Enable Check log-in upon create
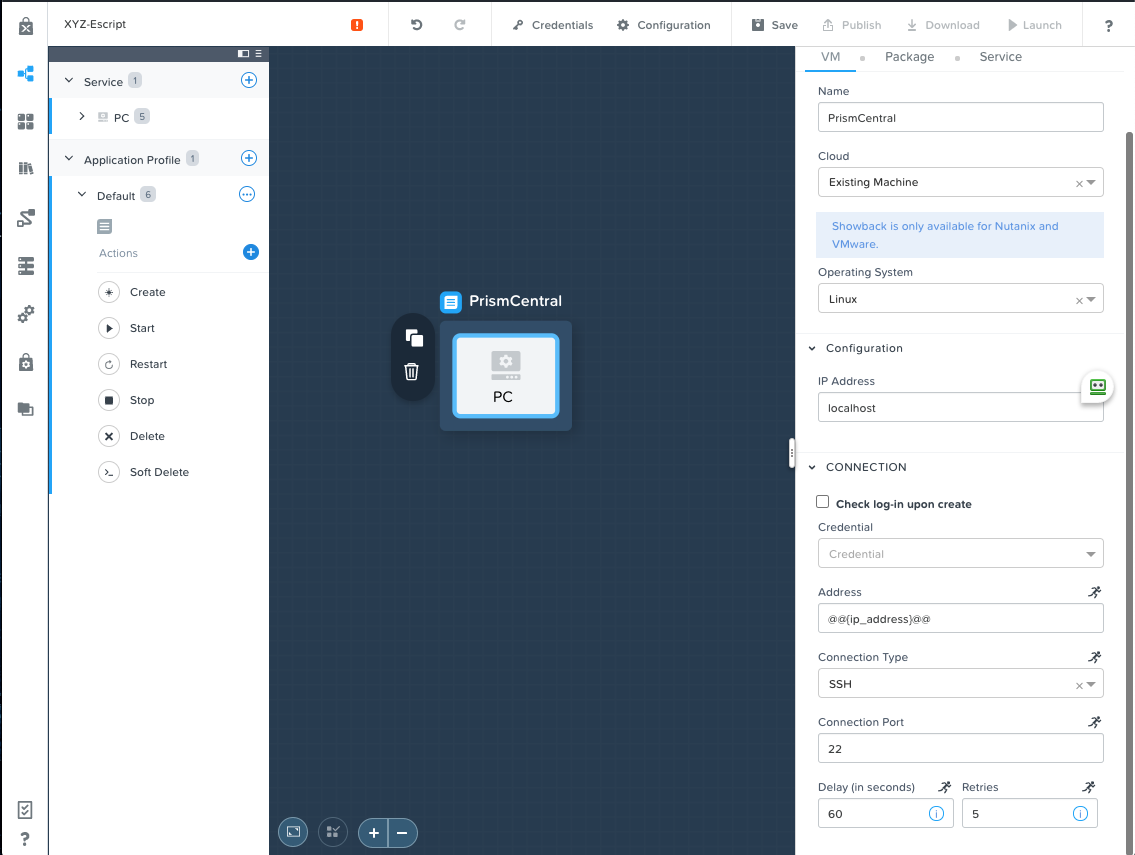The height and width of the screenshot is (855, 1135). coord(822,502)
